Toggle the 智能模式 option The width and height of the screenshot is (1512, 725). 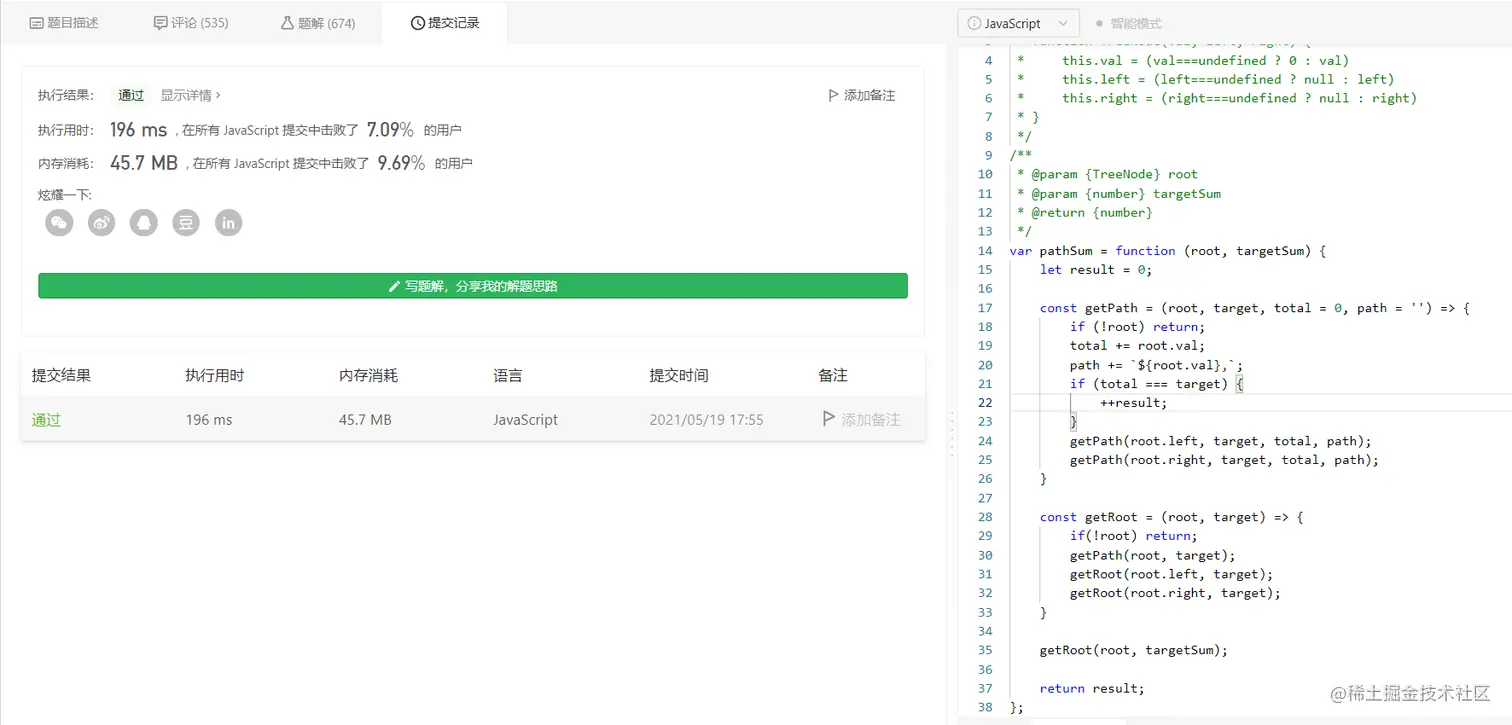[1129, 23]
